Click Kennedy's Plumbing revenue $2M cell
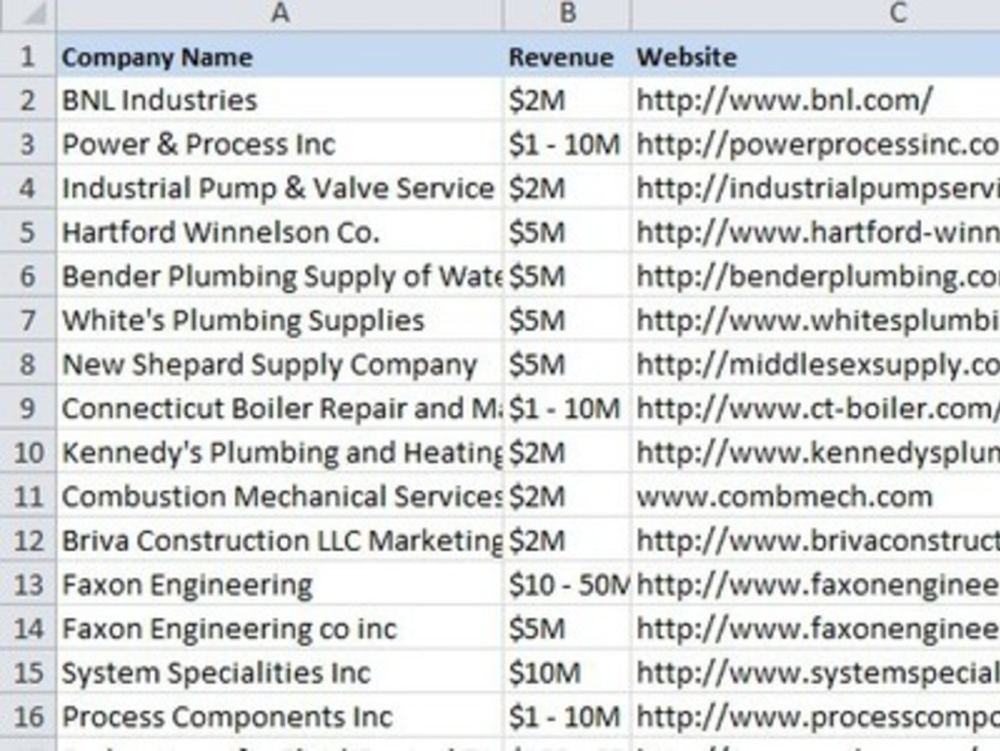1000x751 pixels. tap(567, 452)
